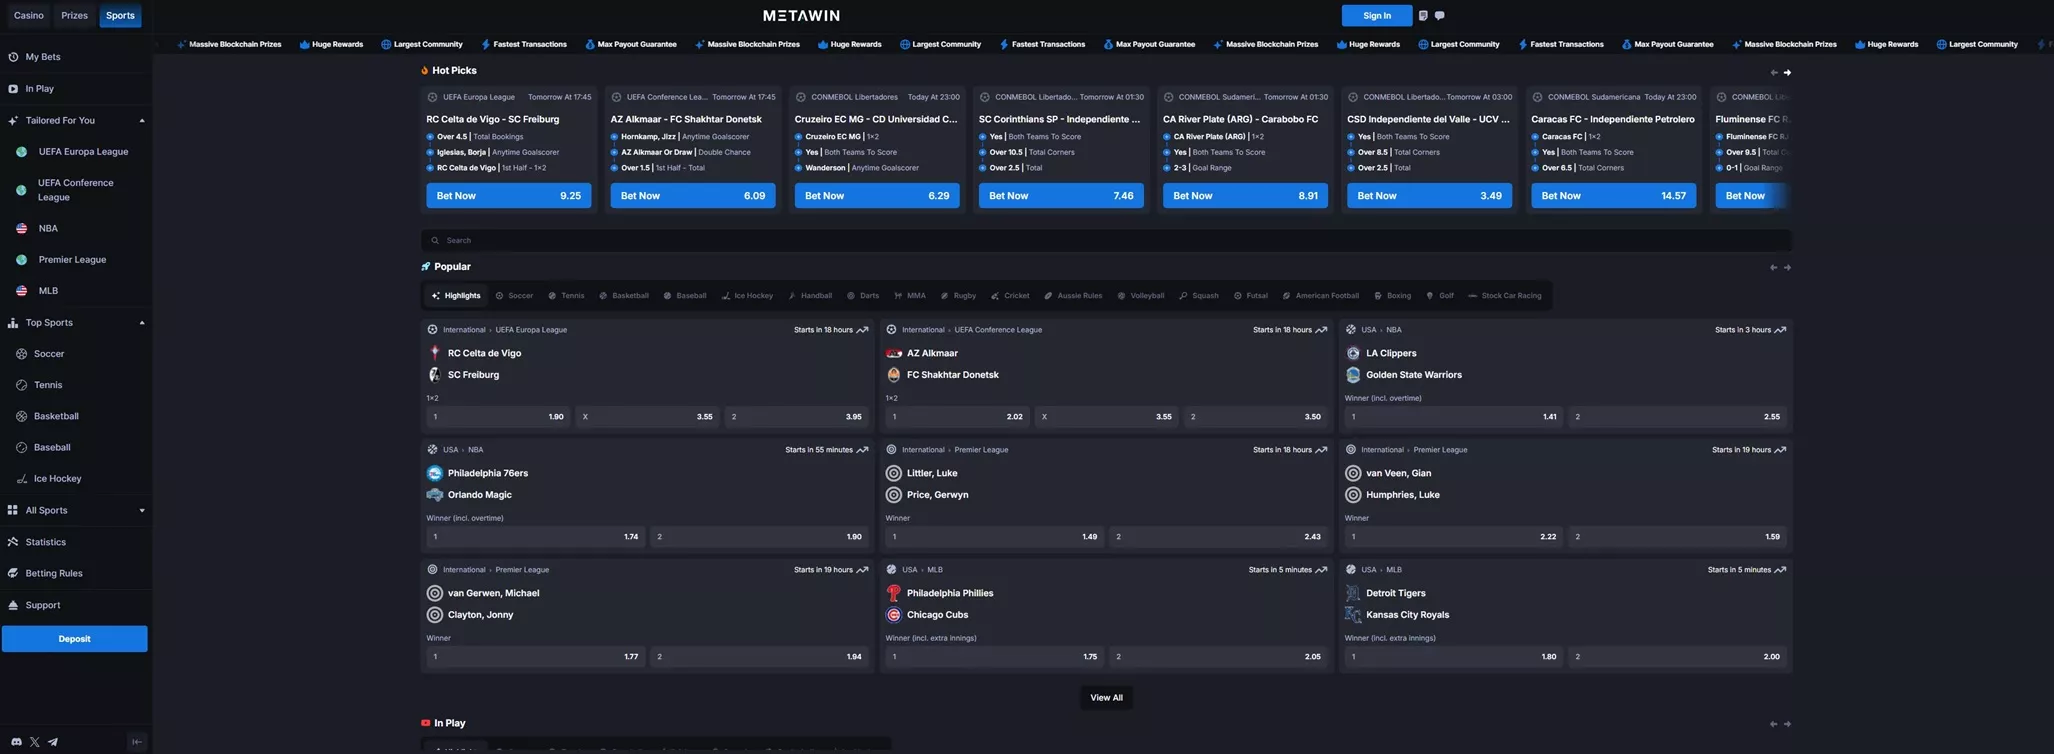Screen dimensions: 2054x754
Task: Click the Tennis icon in sidebar
Action: point(21,385)
